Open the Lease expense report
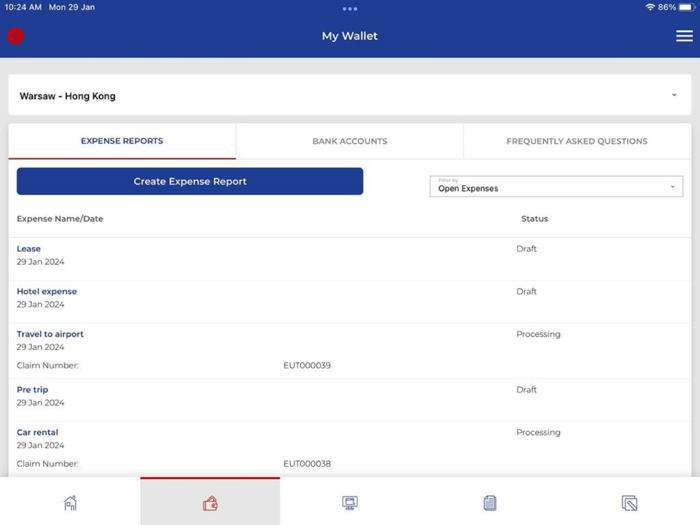 (29, 249)
